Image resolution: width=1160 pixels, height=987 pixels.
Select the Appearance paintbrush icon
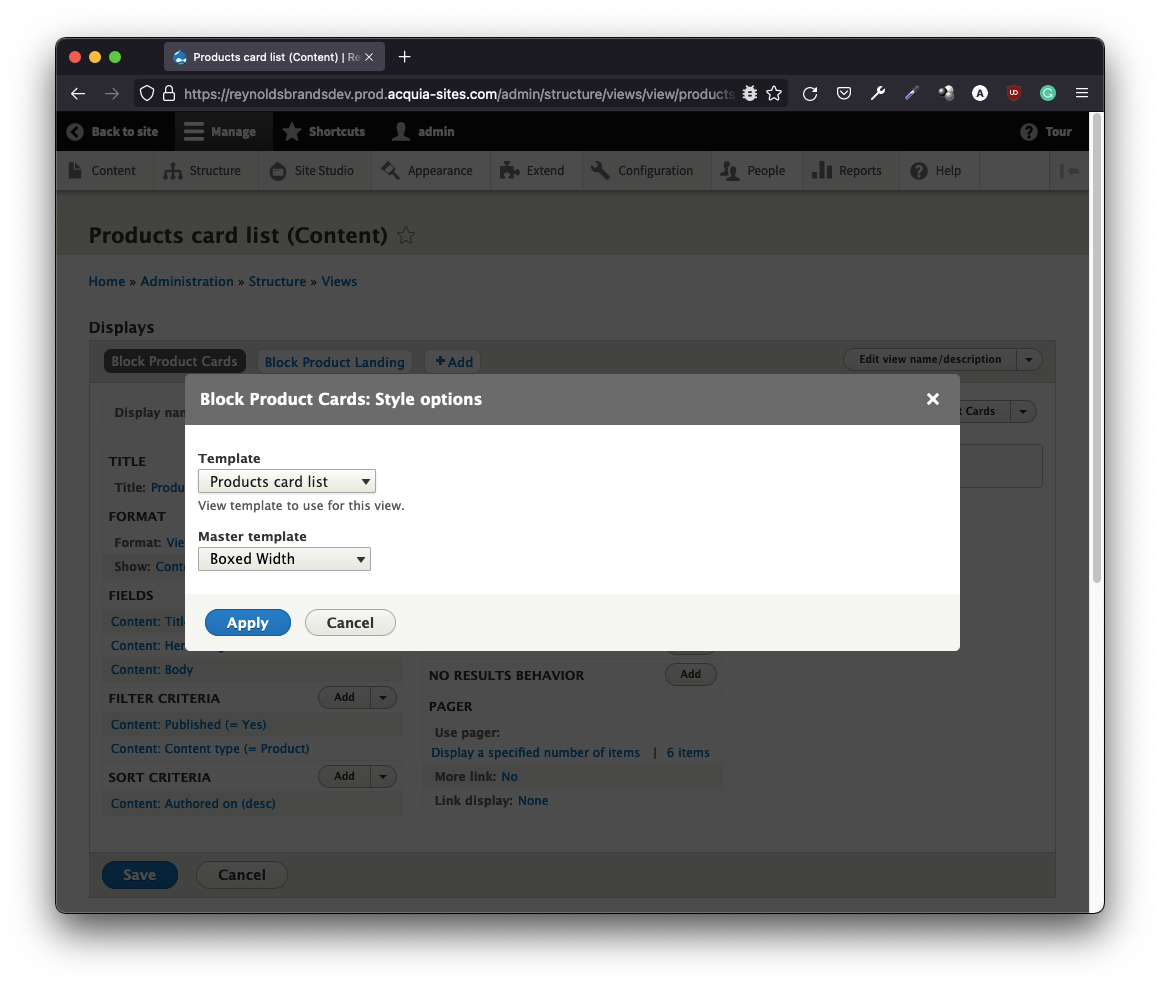click(392, 170)
